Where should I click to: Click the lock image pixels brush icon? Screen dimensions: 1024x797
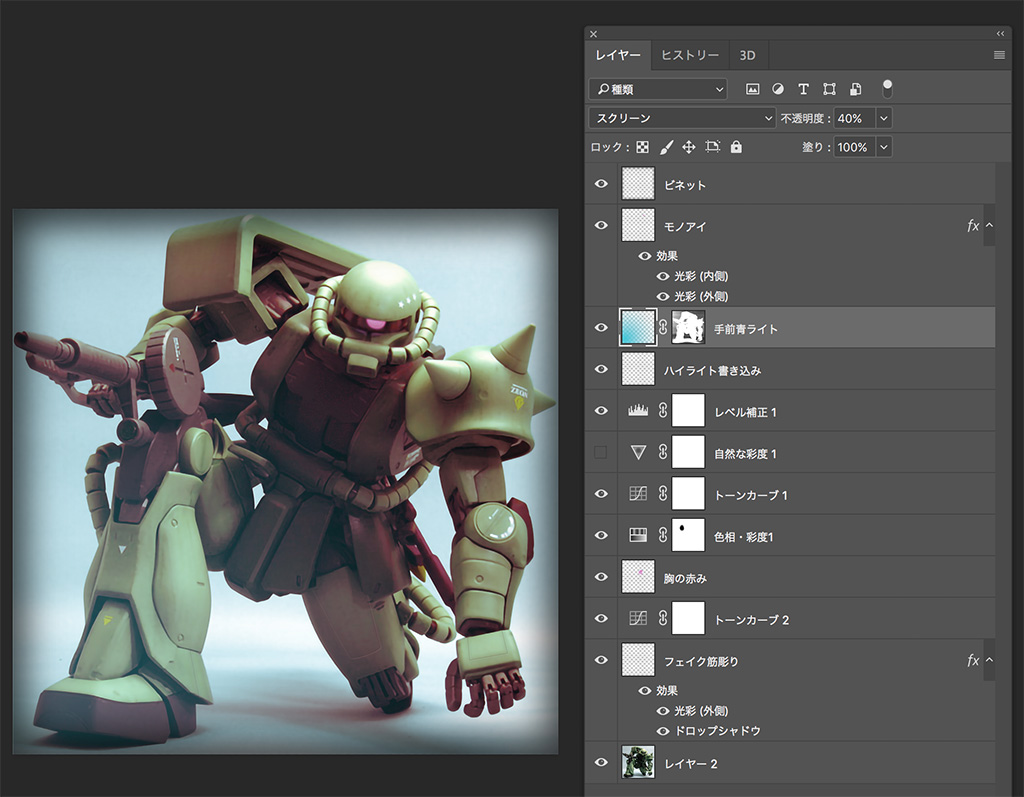[x=666, y=147]
